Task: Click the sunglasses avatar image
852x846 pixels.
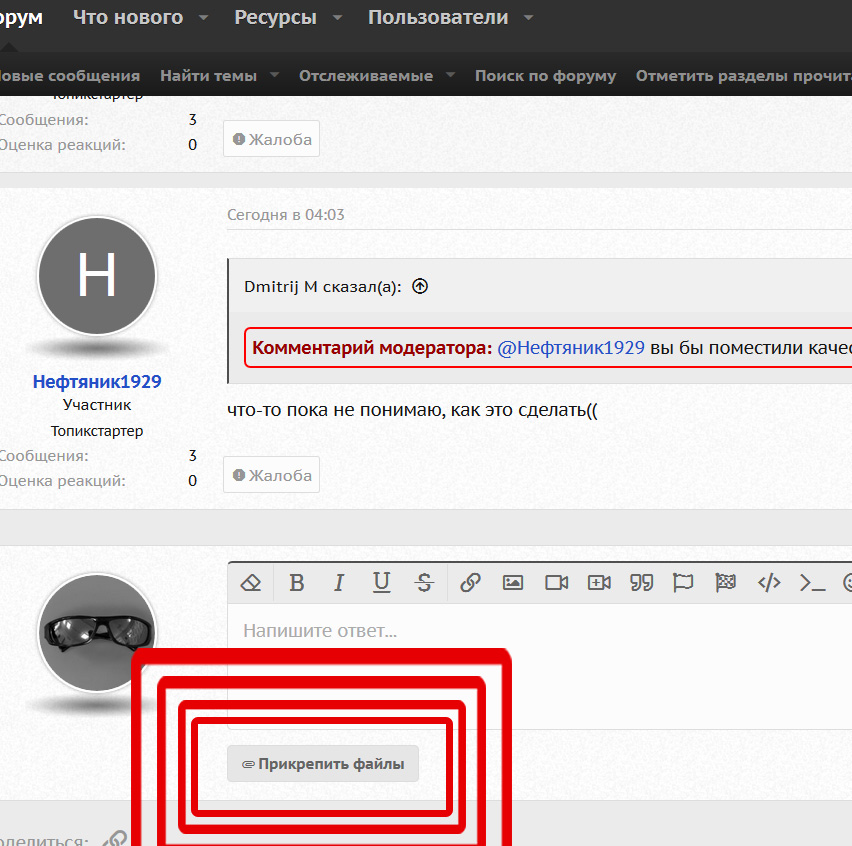Action: tap(97, 632)
